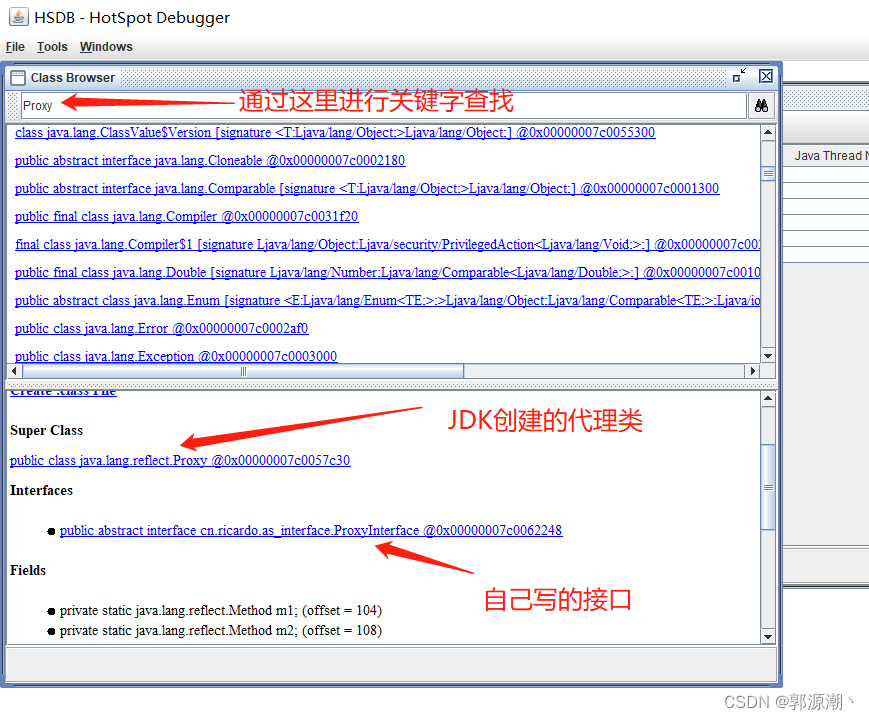Viewport: 869px width, 720px height.
Task: Click the restore-size icon on the Class Browser frame
Action: pyautogui.click(x=740, y=76)
